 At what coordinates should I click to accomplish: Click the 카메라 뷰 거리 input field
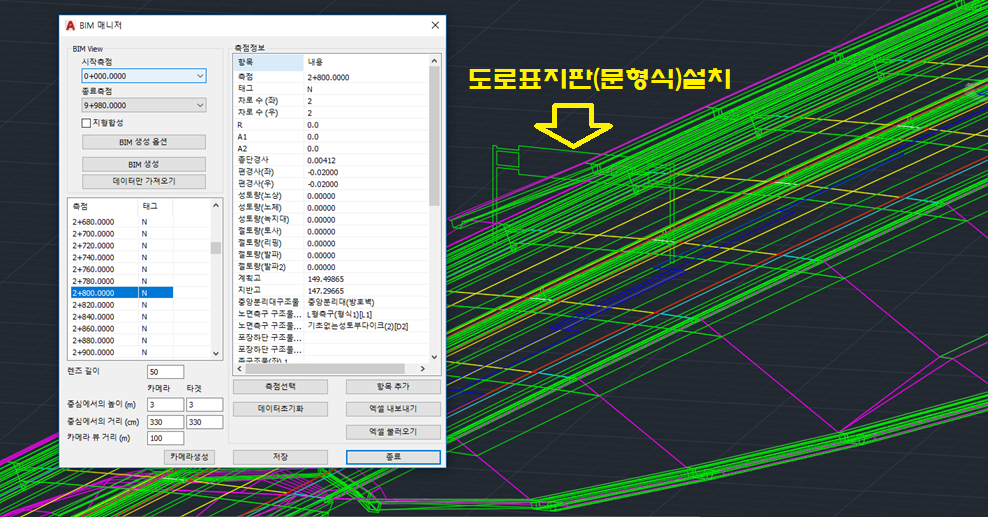click(165, 438)
